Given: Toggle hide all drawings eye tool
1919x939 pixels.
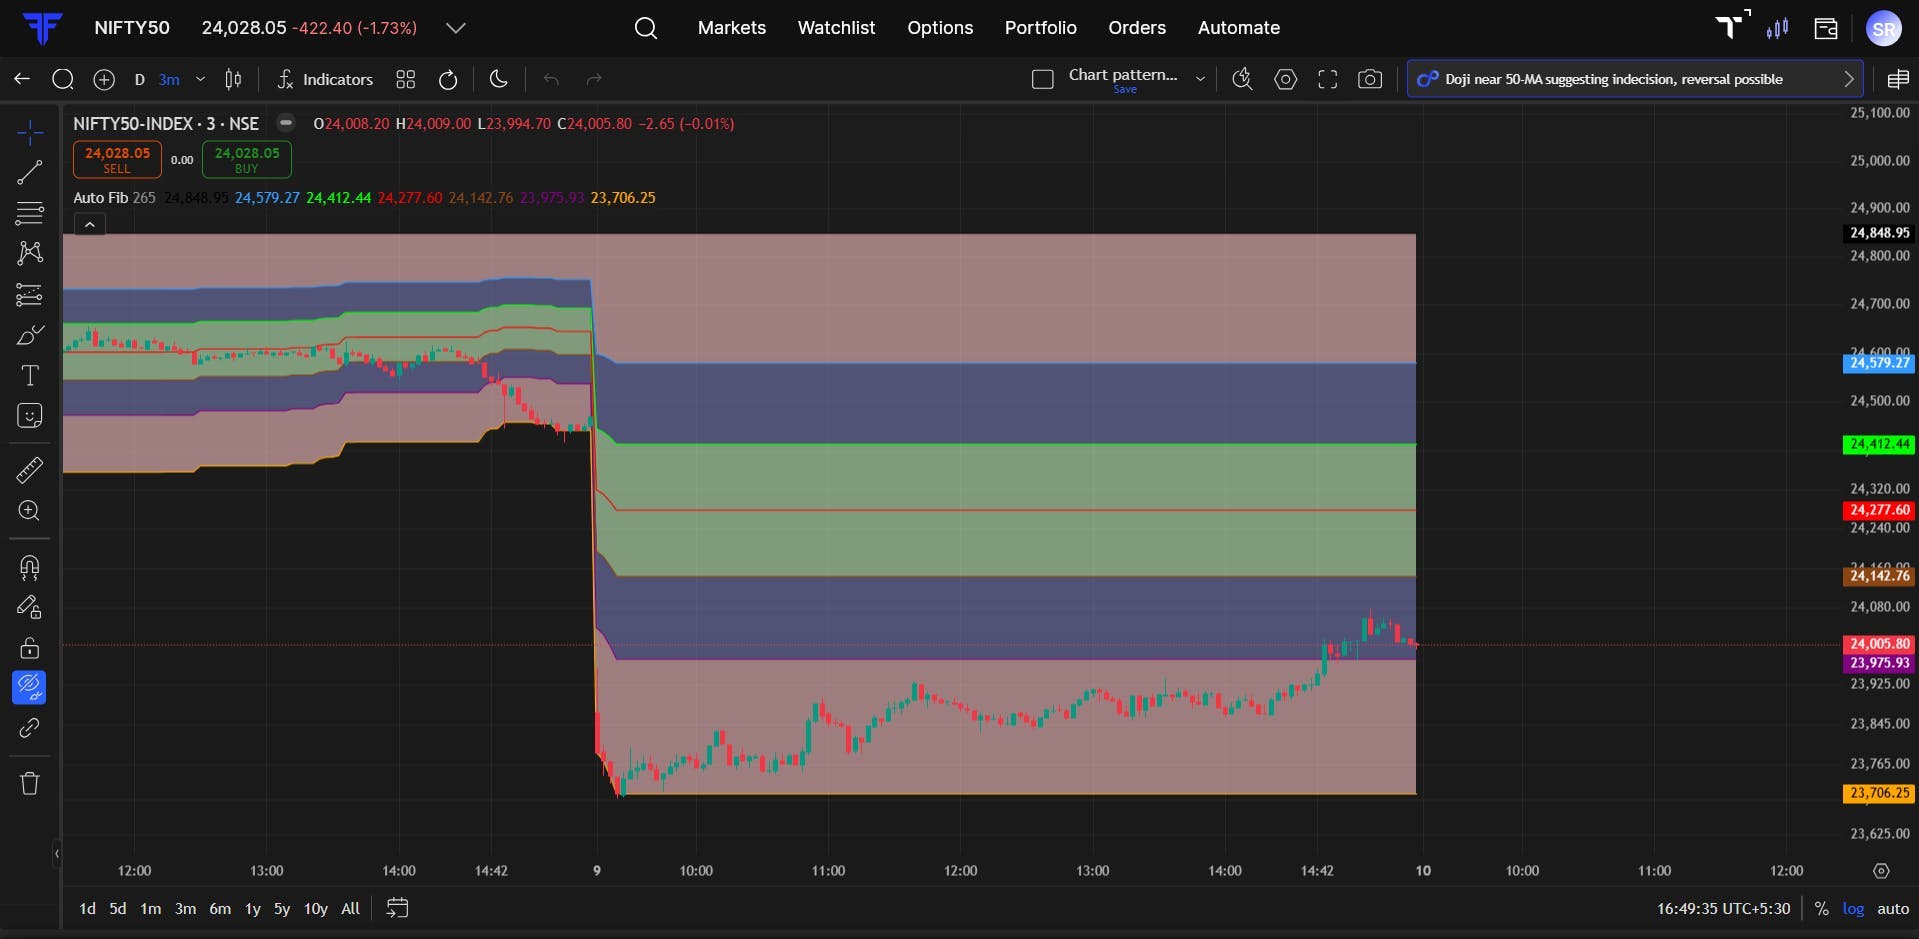Looking at the screenshot, I should click(x=30, y=687).
